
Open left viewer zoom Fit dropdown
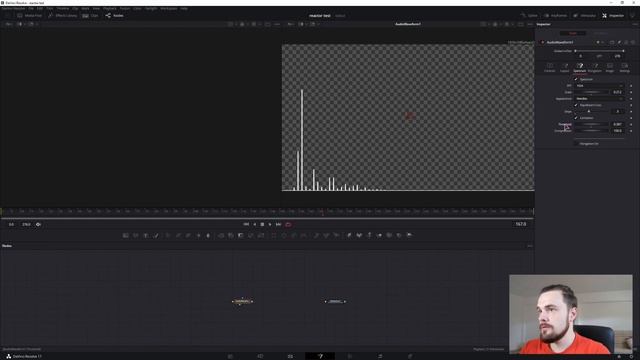tap(9, 24)
